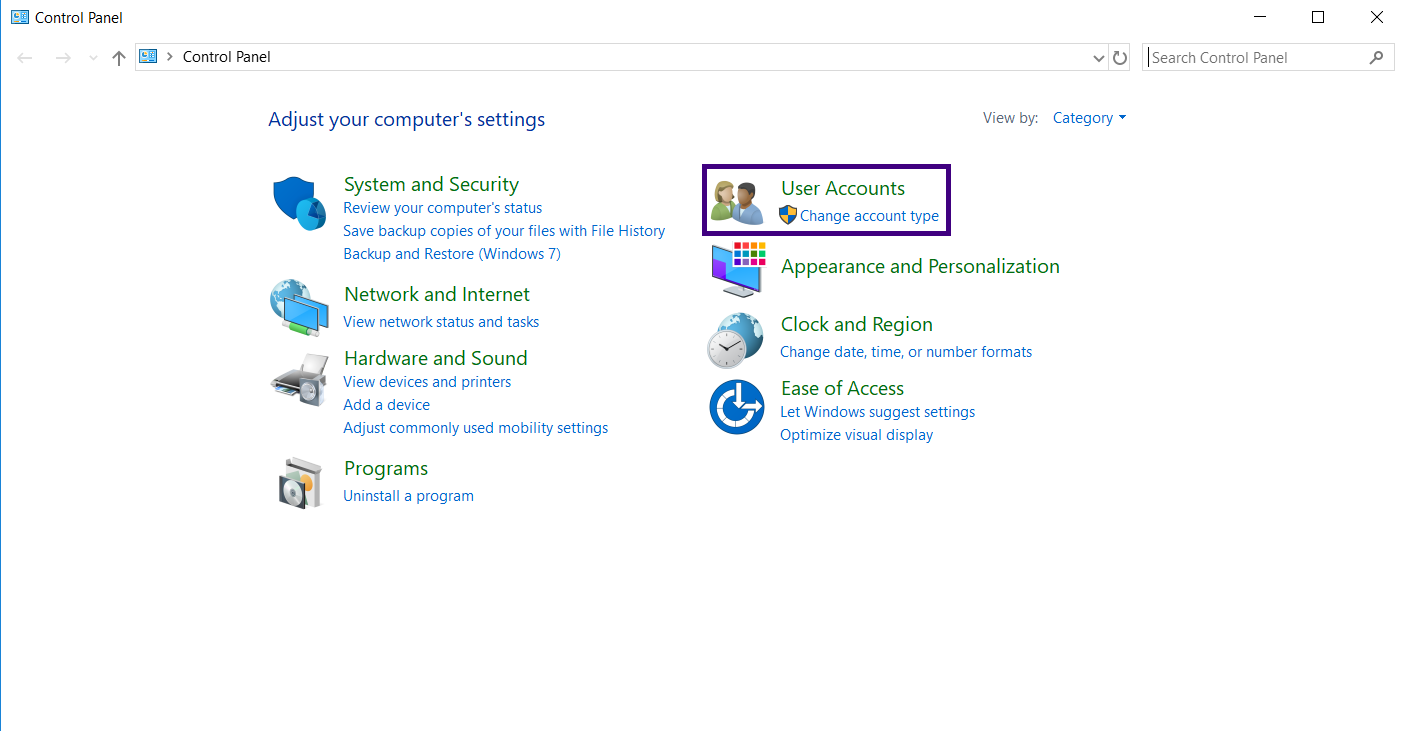This screenshot has height=731, width=1406.
Task: Open Review your computer's status
Action: coord(443,208)
